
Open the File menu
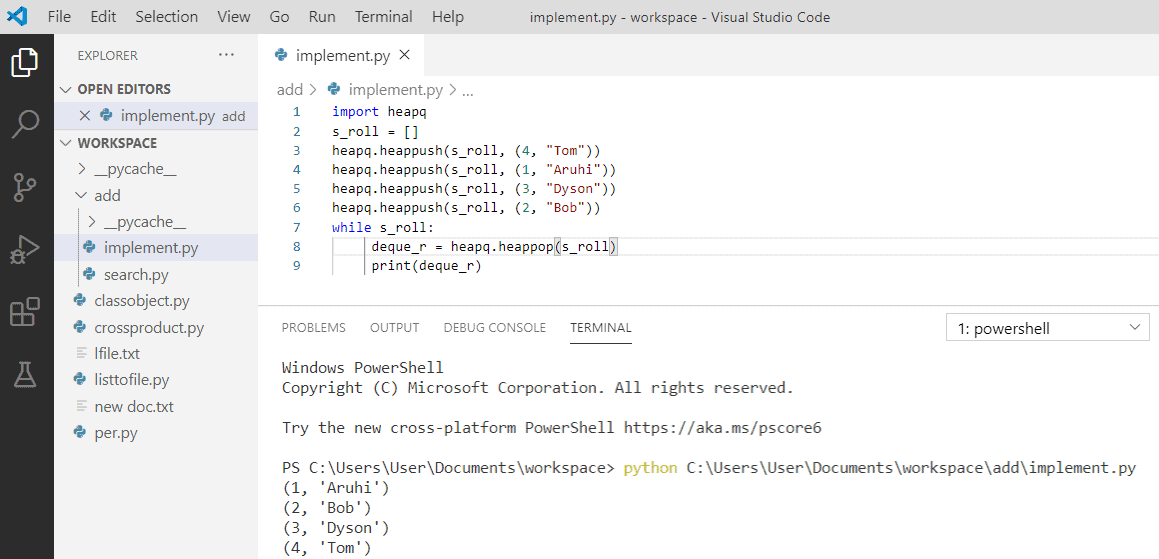click(x=59, y=16)
